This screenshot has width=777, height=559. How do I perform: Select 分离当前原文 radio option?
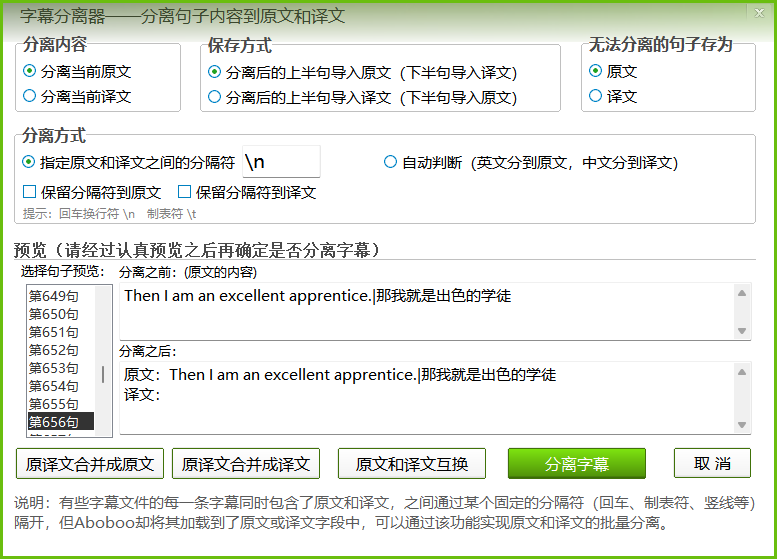(30, 72)
